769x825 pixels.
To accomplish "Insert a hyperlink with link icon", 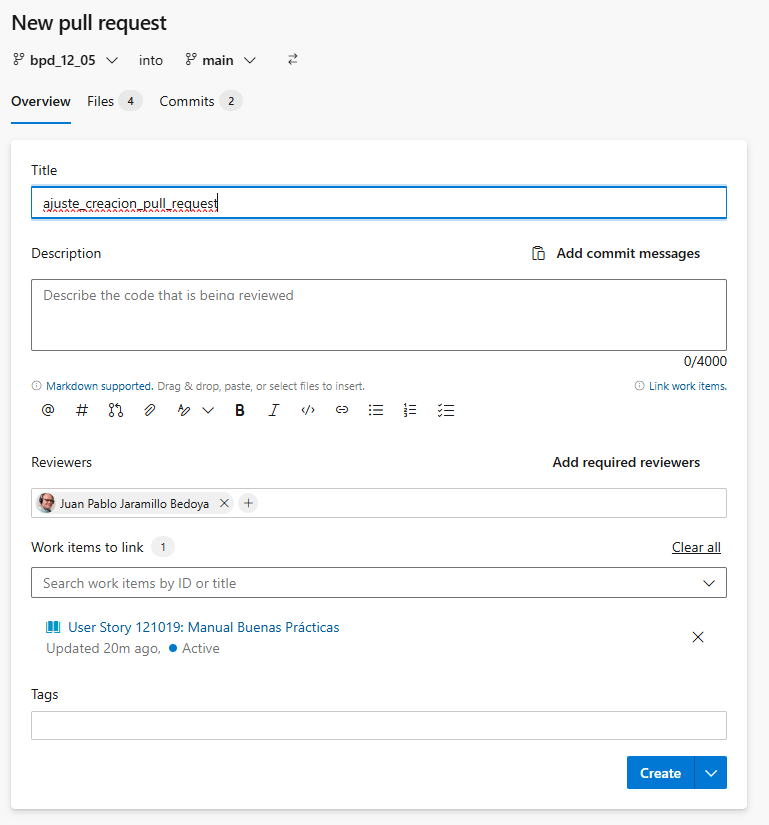I will point(342,410).
